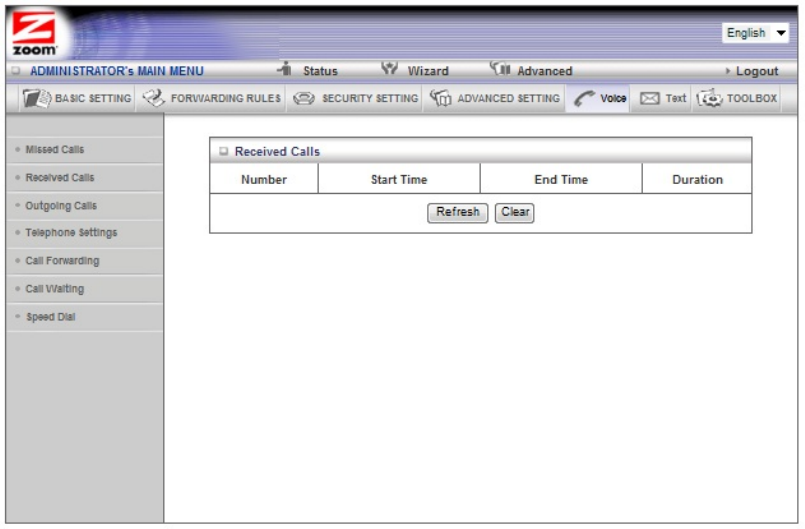The height and width of the screenshot is (529, 805).
Task: Click the Advanced tools icon
Action: click(x=500, y=68)
